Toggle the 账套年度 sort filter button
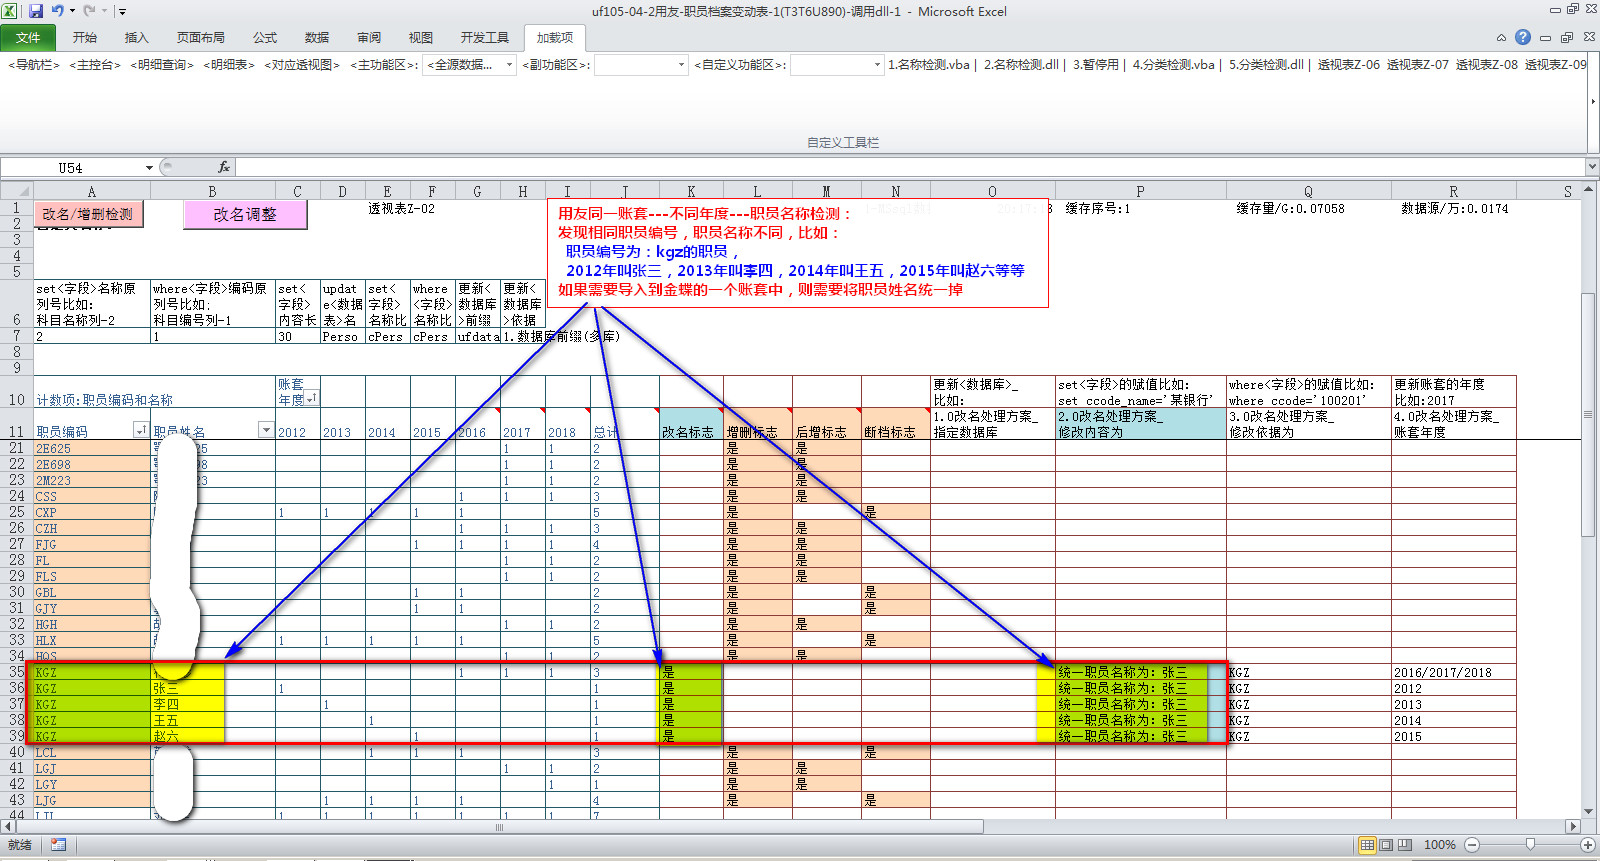 coord(311,398)
